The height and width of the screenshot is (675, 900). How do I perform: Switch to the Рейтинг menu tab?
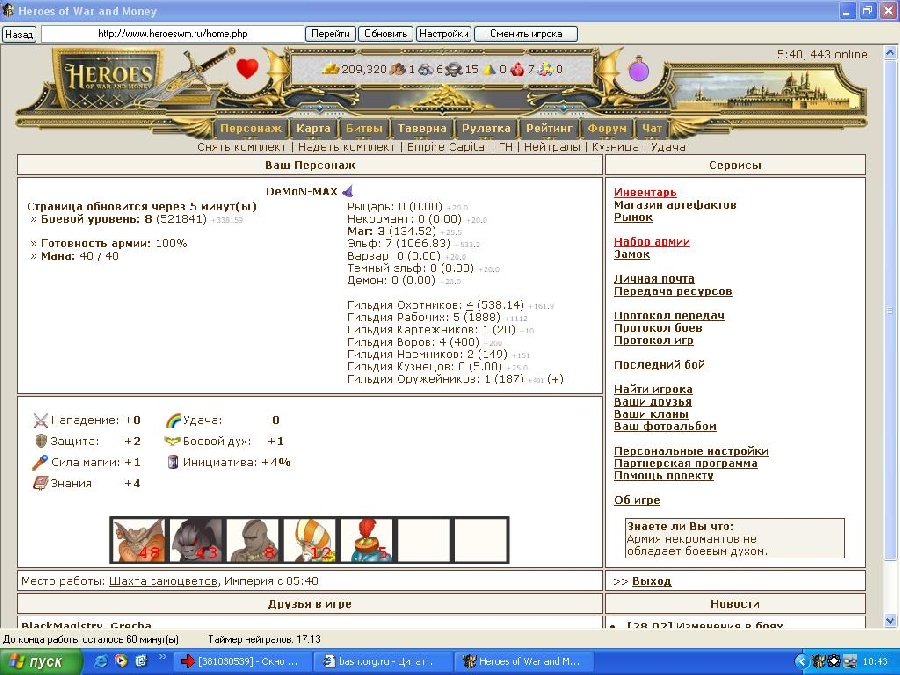[549, 129]
